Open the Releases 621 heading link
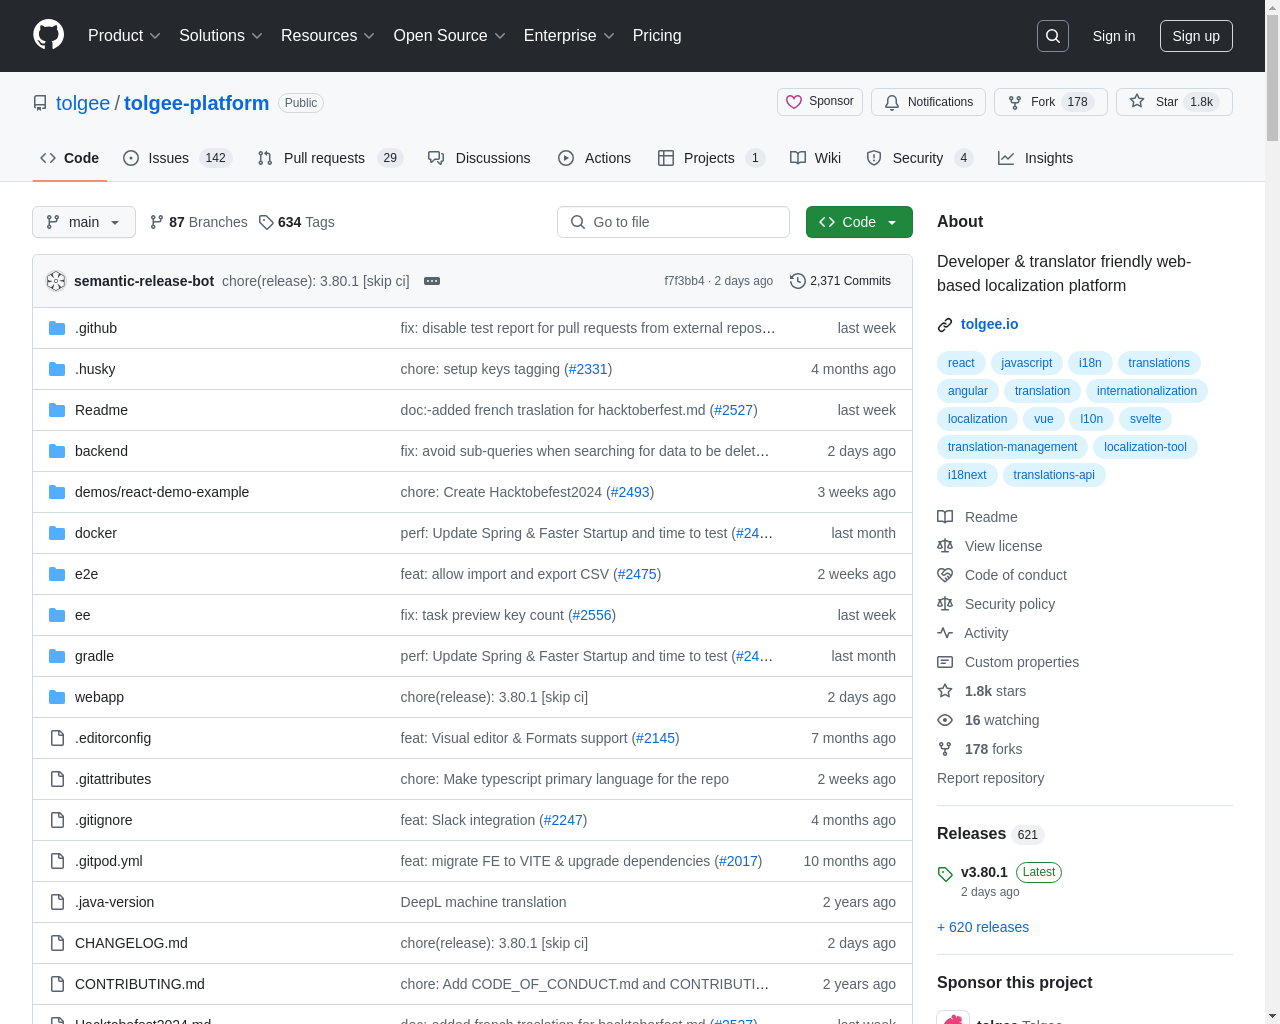 pos(990,834)
